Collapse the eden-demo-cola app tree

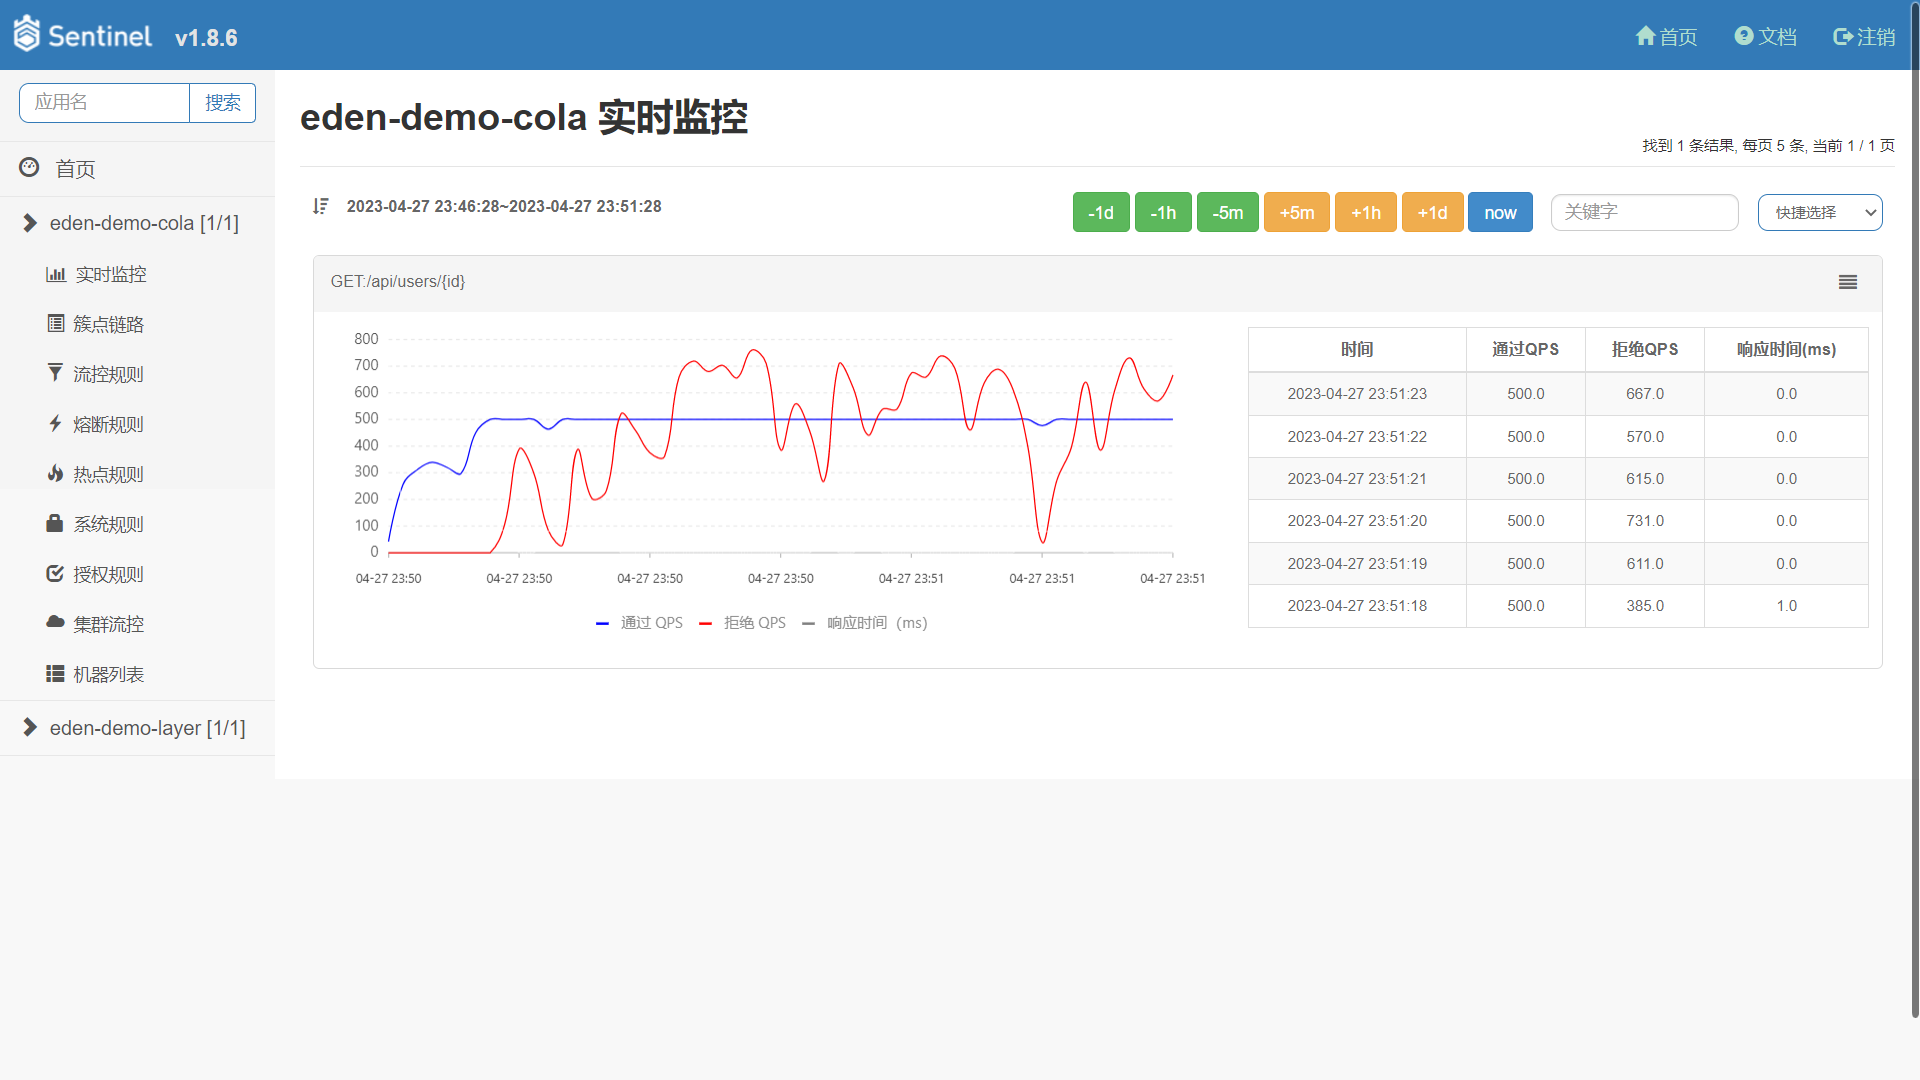click(x=30, y=223)
